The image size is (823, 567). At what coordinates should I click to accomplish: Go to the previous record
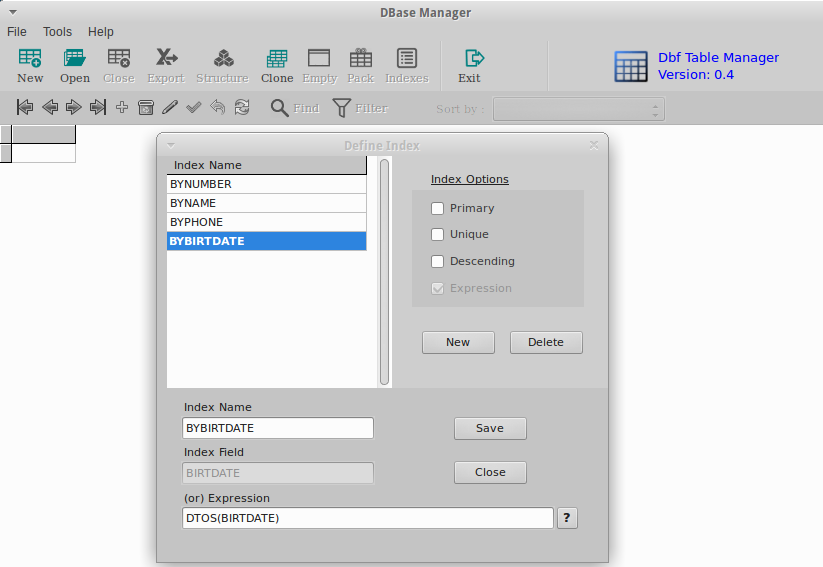coord(50,107)
